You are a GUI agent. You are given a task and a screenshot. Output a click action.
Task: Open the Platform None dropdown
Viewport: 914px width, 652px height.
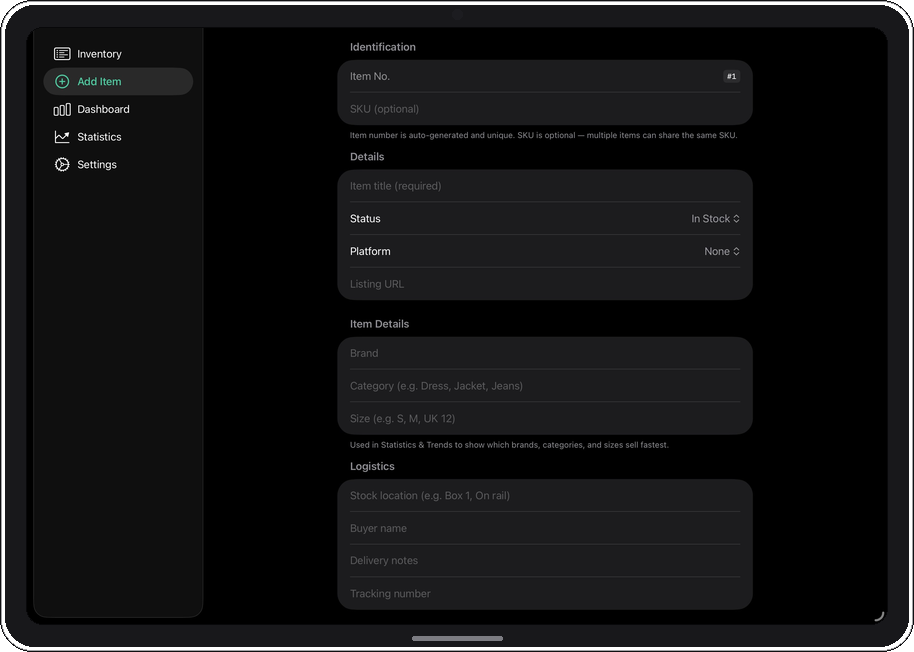tap(722, 251)
